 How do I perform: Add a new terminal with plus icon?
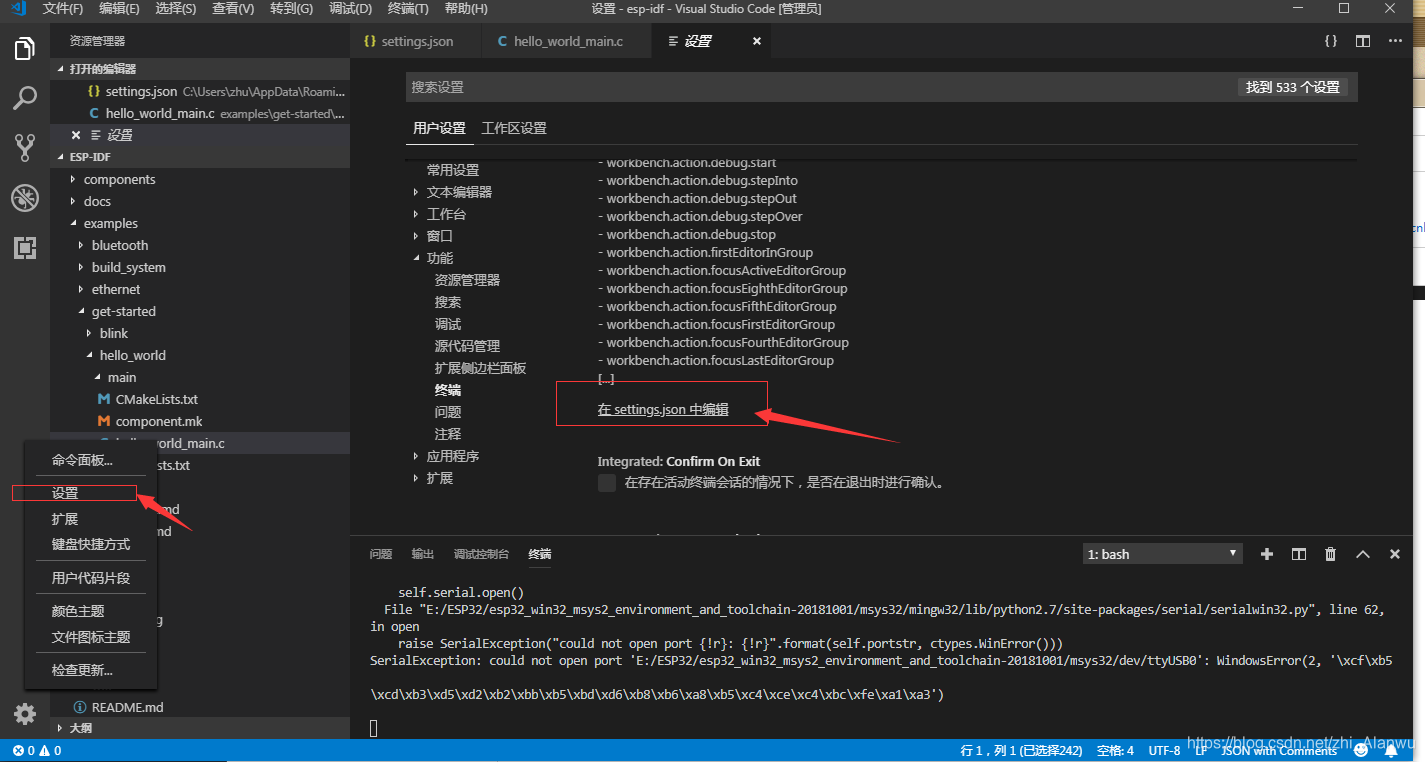click(x=1267, y=554)
